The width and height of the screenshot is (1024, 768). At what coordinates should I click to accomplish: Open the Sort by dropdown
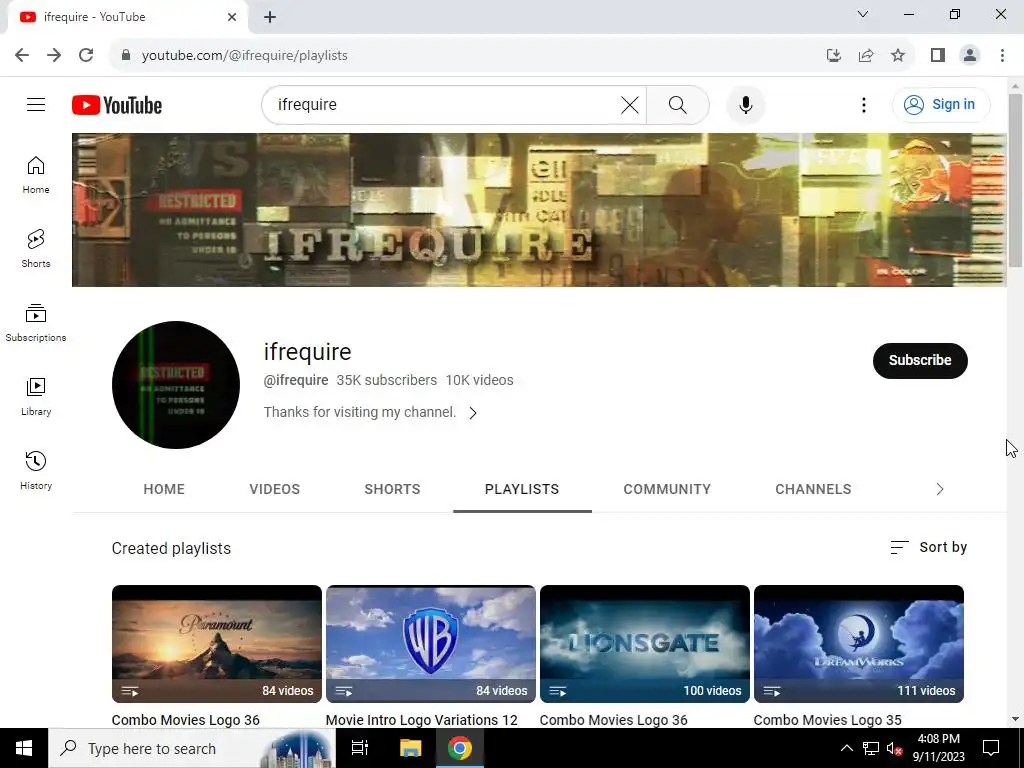[929, 547]
